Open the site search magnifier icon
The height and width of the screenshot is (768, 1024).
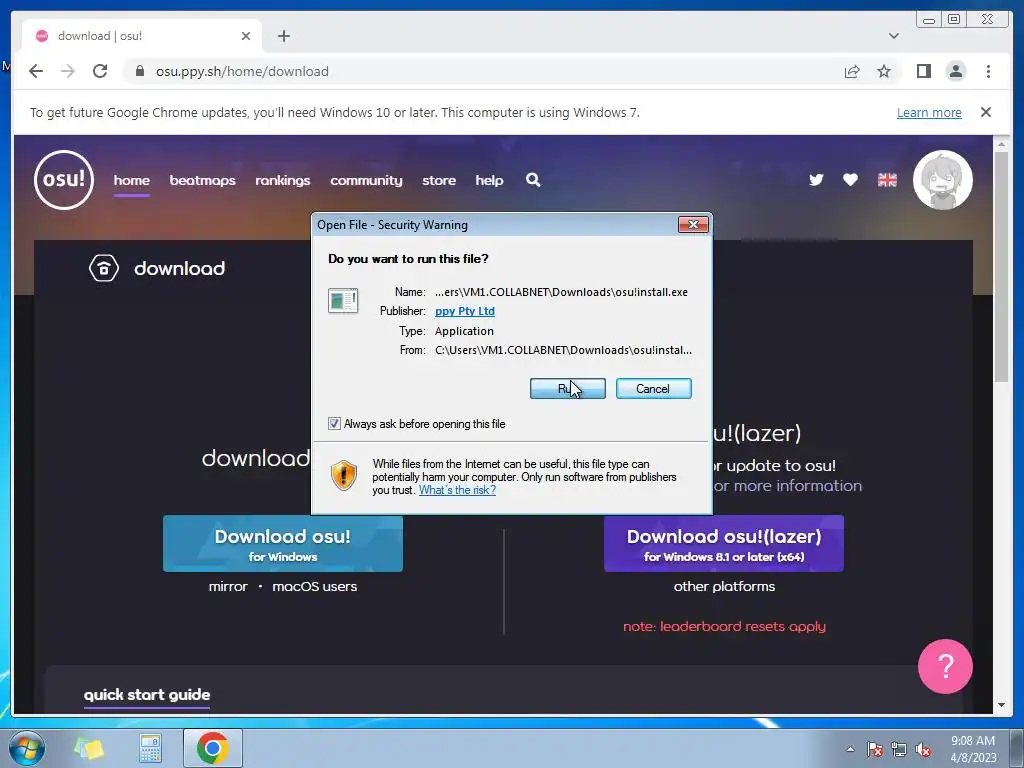coord(533,180)
